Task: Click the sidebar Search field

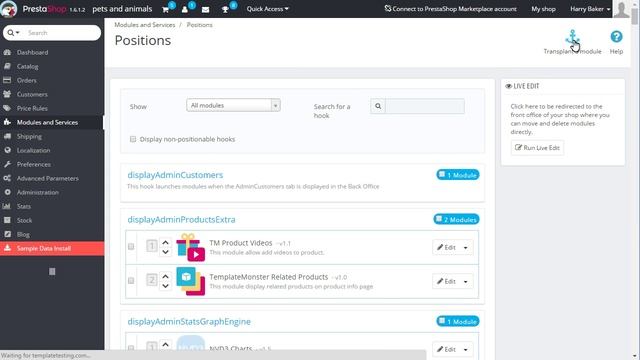Action: (x=62, y=33)
